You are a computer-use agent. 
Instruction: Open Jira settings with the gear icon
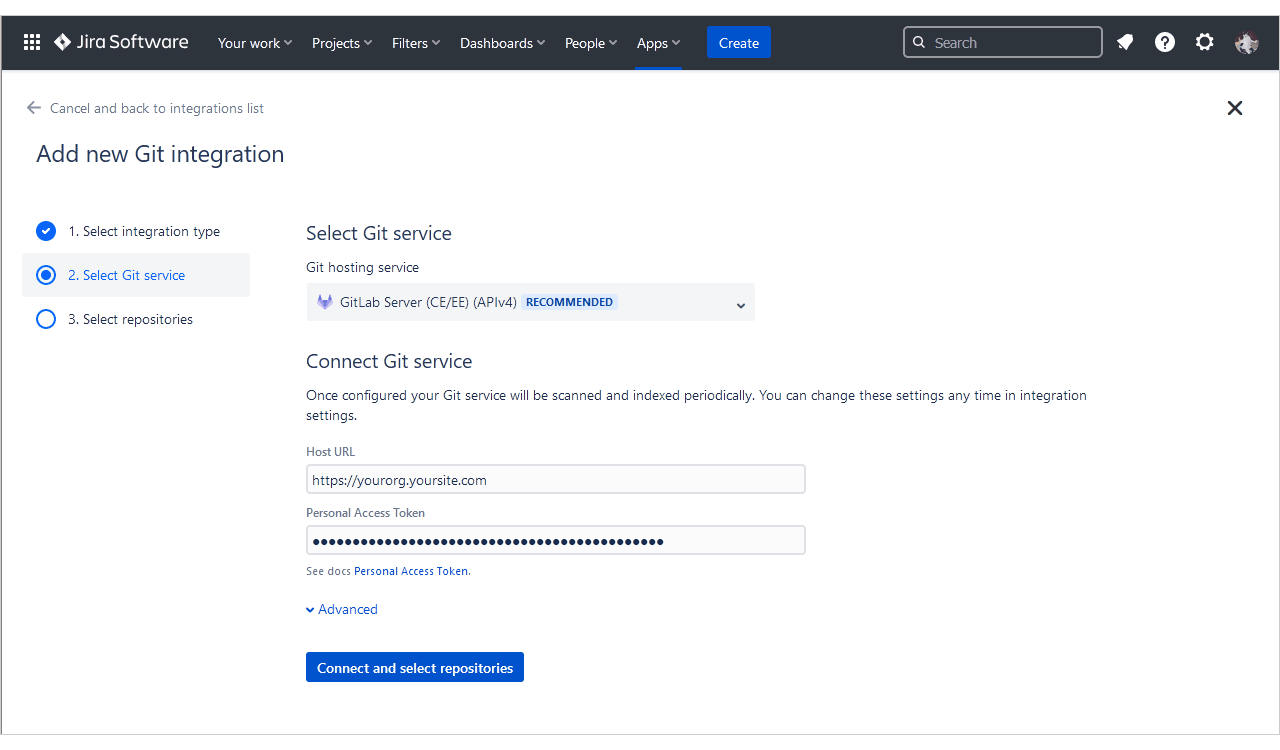tap(1204, 42)
